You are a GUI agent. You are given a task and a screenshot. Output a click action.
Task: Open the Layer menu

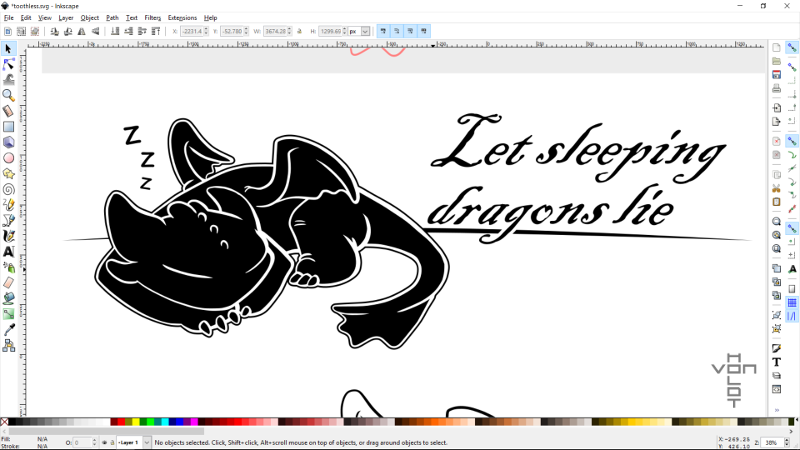pyautogui.click(x=66, y=18)
